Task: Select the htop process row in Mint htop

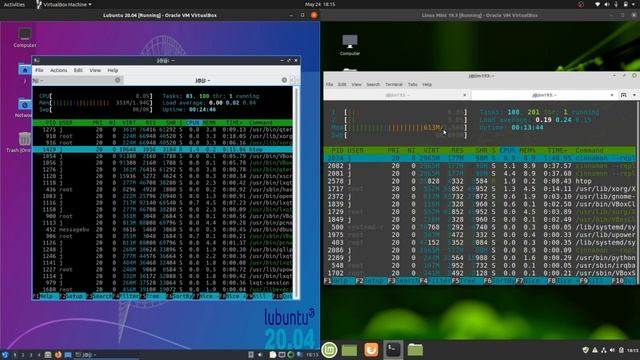Action: 480,181
